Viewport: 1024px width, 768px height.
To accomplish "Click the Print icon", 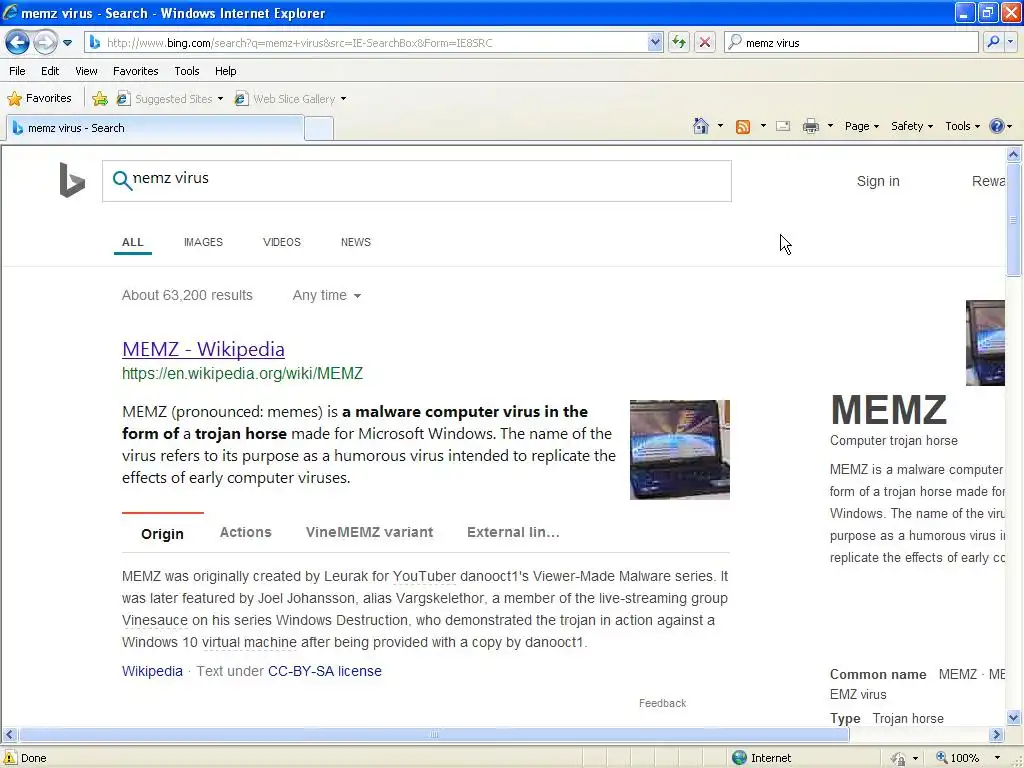I will [810, 126].
